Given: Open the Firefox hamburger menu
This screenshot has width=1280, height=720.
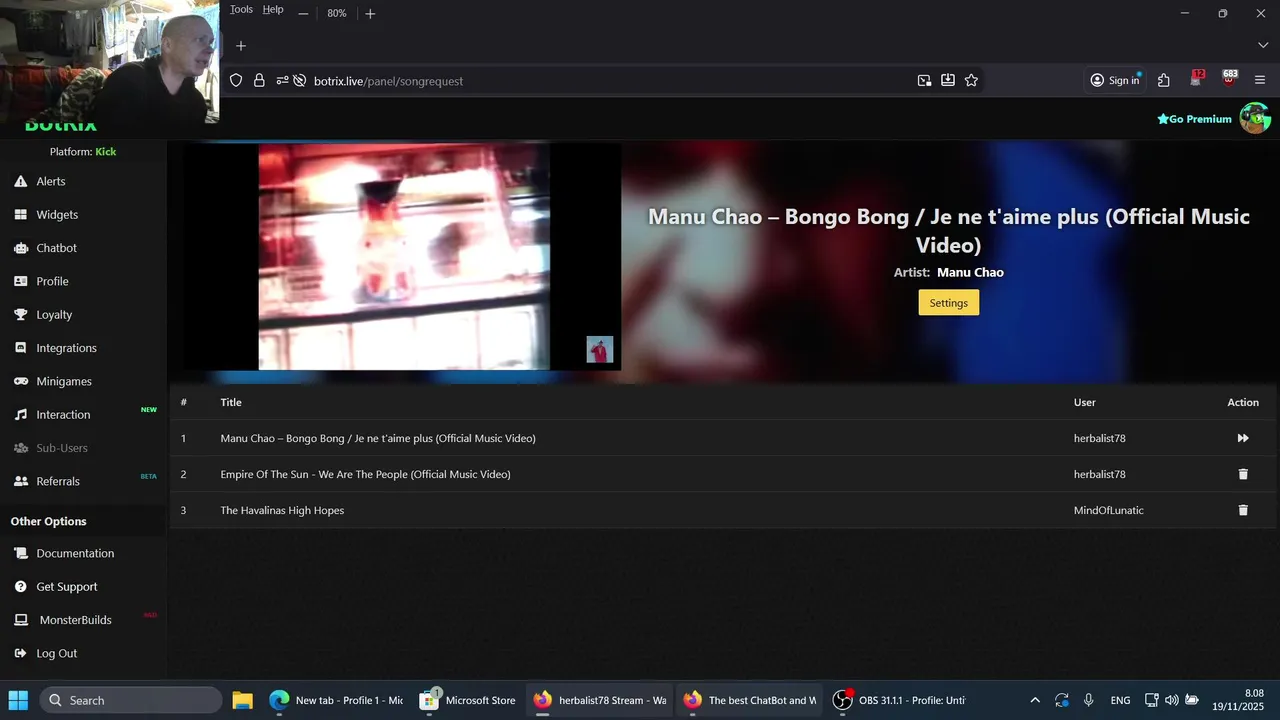Looking at the screenshot, I should tap(1260, 81).
